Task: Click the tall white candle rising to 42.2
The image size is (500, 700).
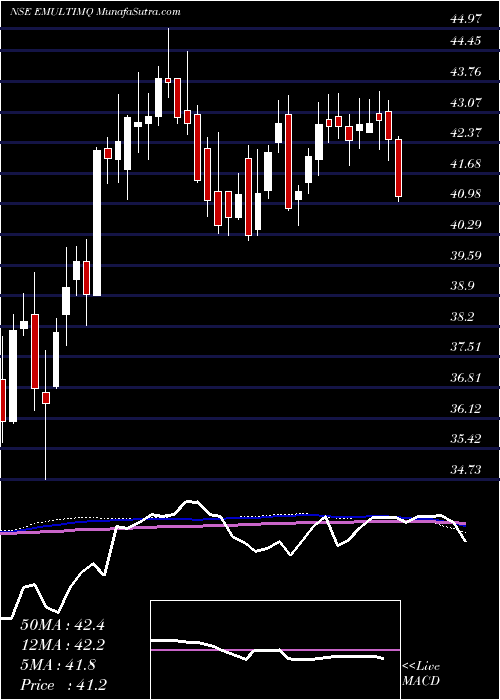Action: 97,223
